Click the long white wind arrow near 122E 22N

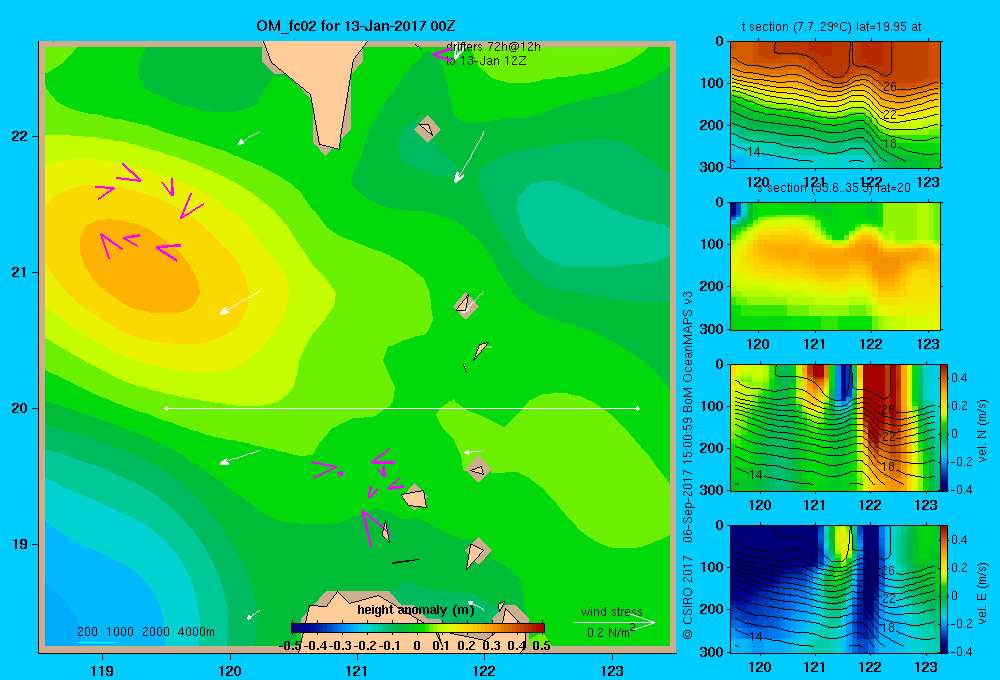[469, 157]
